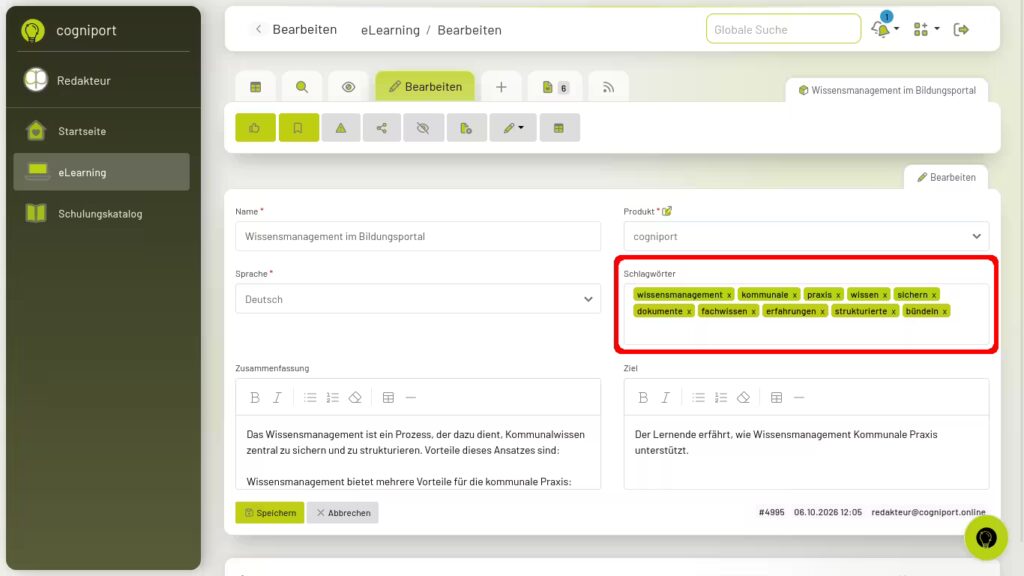Viewport: 1024px width, 576px height.
Task: Click the Bearbeiten section label above form
Action: [x=946, y=178]
